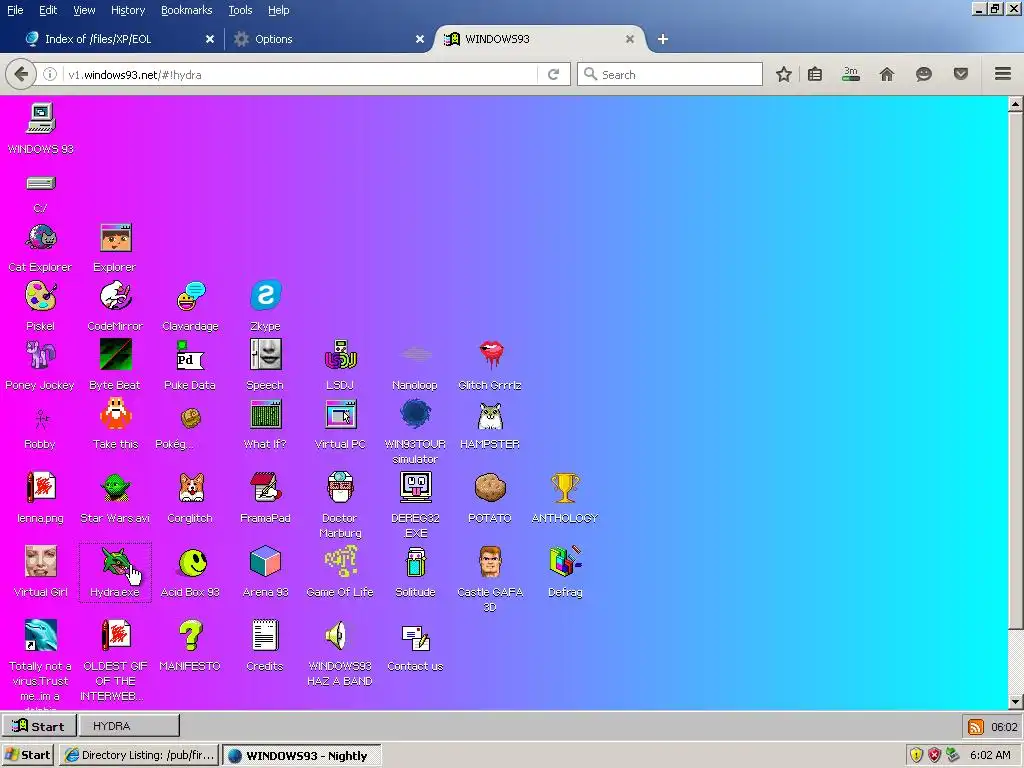
Task: Open the Take this icon
Action: (116, 414)
